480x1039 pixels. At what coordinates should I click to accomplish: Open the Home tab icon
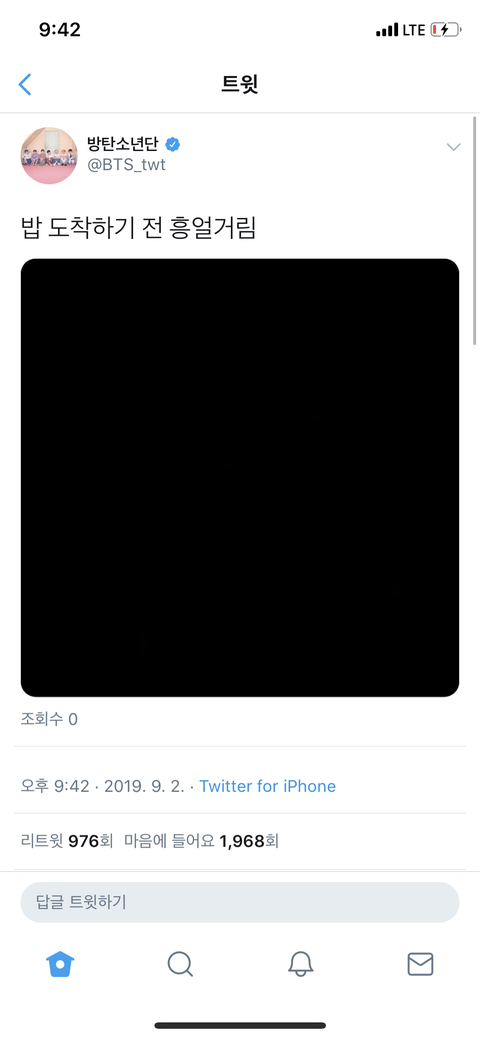pyautogui.click(x=60, y=964)
